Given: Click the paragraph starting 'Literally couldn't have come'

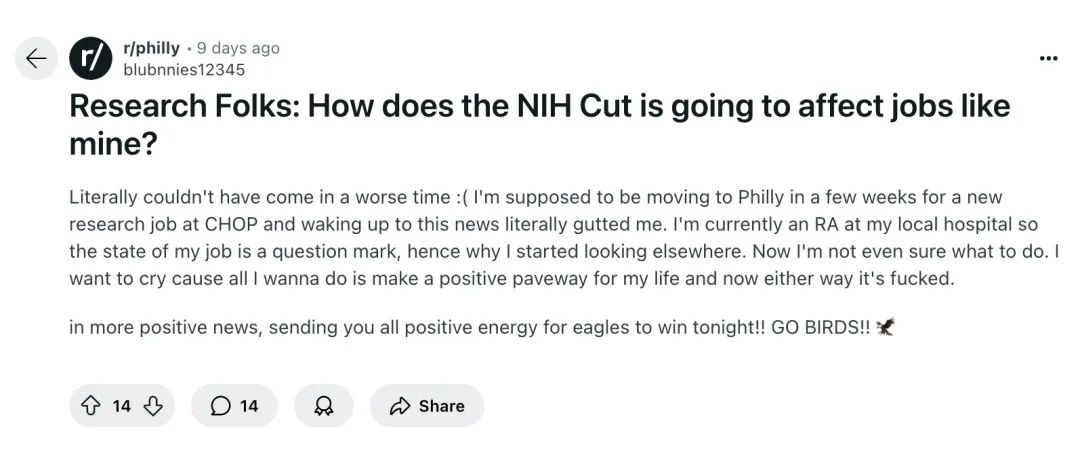Looking at the screenshot, I should coord(564,238).
